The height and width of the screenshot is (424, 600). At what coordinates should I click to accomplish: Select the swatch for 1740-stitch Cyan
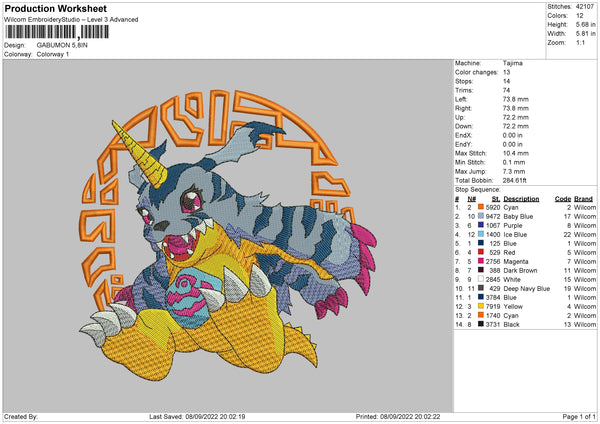coord(481,315)
